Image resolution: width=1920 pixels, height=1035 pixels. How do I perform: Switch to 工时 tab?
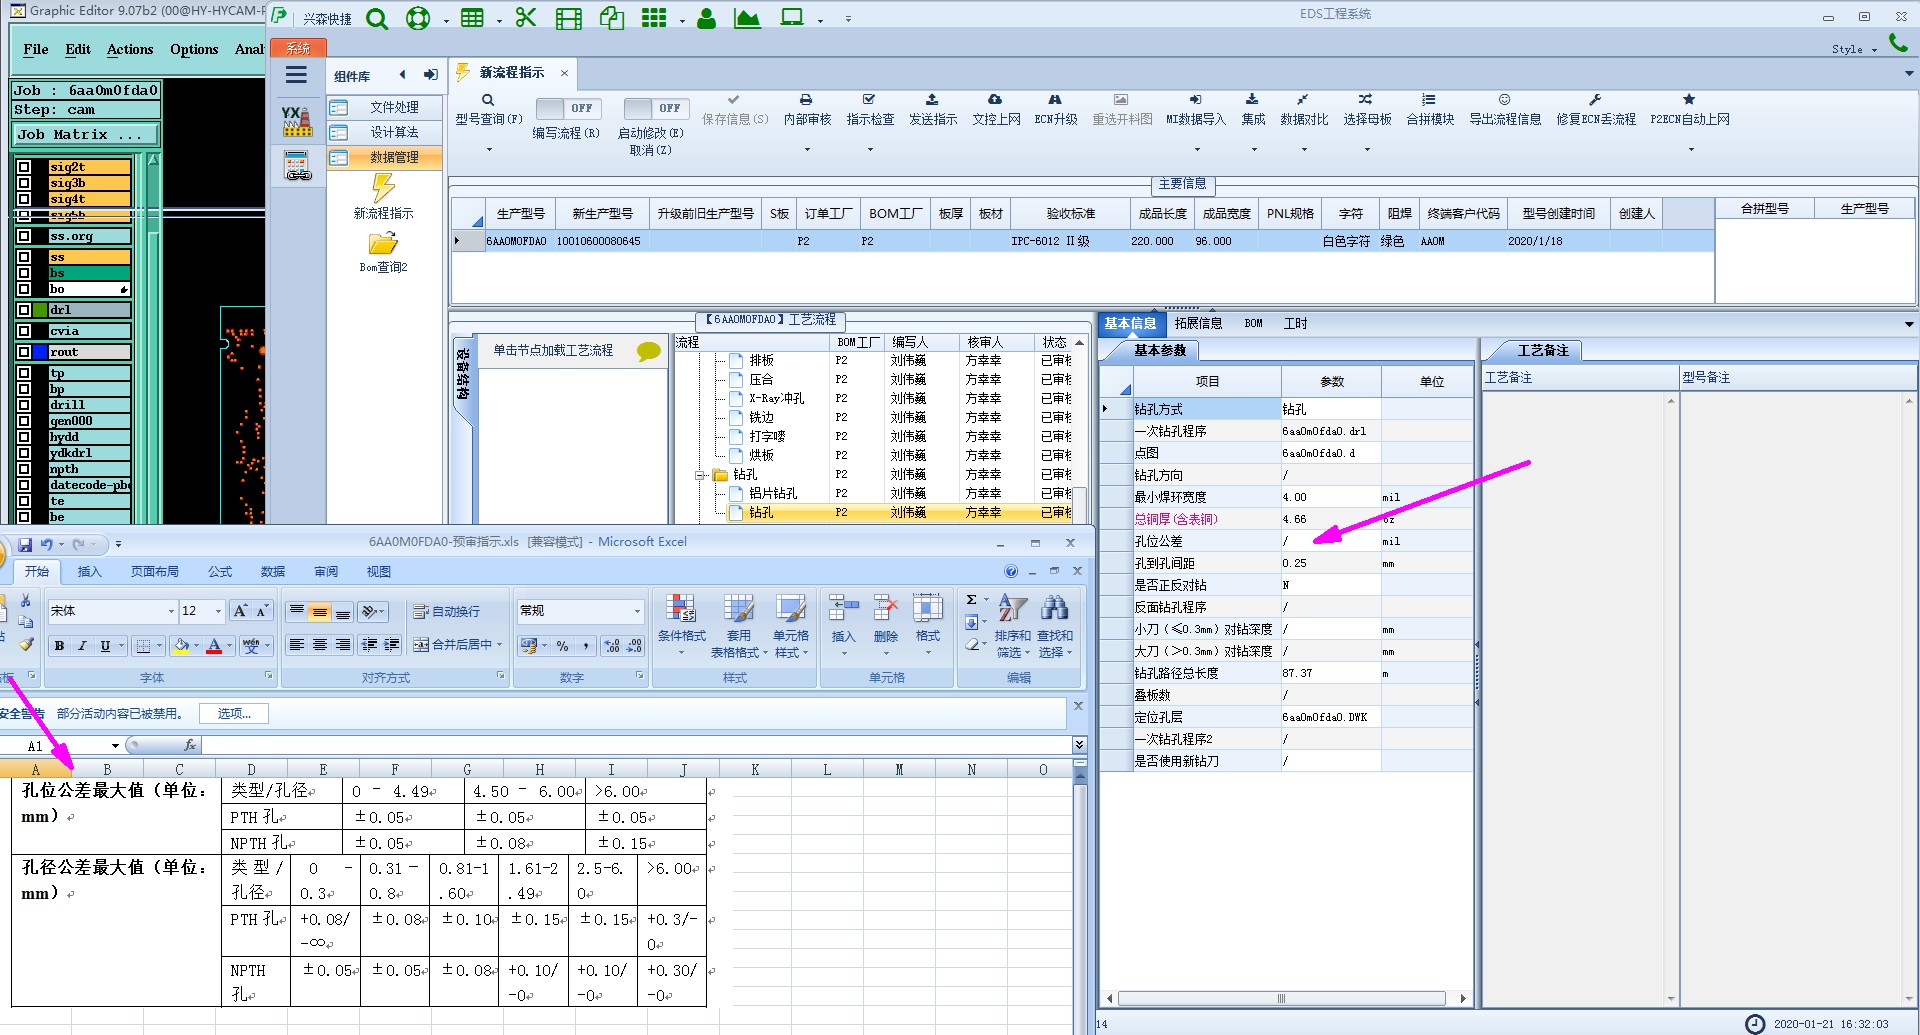pyautogui.click(x=1295, y=323)
